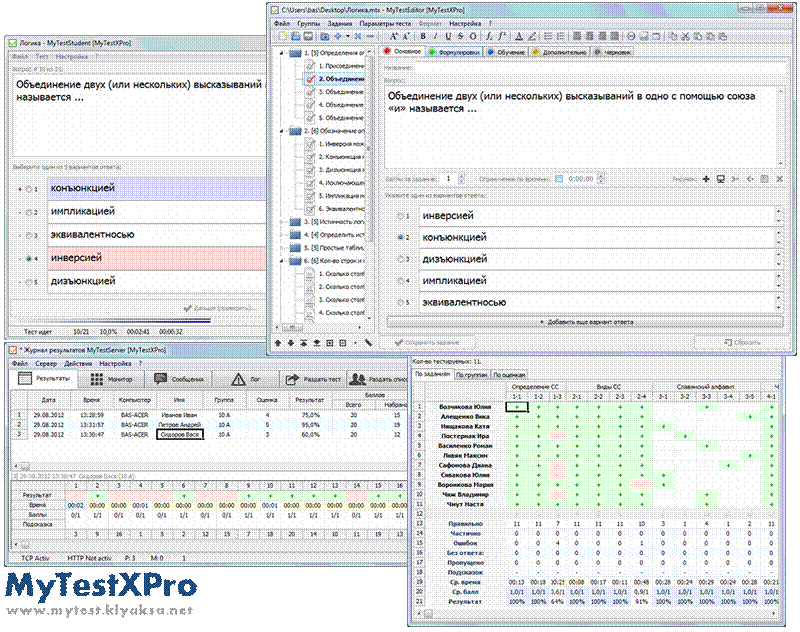Select radio 1 for инверсией in editor
This screenshot has width=800, height=632.
click(x=401, y=216)
